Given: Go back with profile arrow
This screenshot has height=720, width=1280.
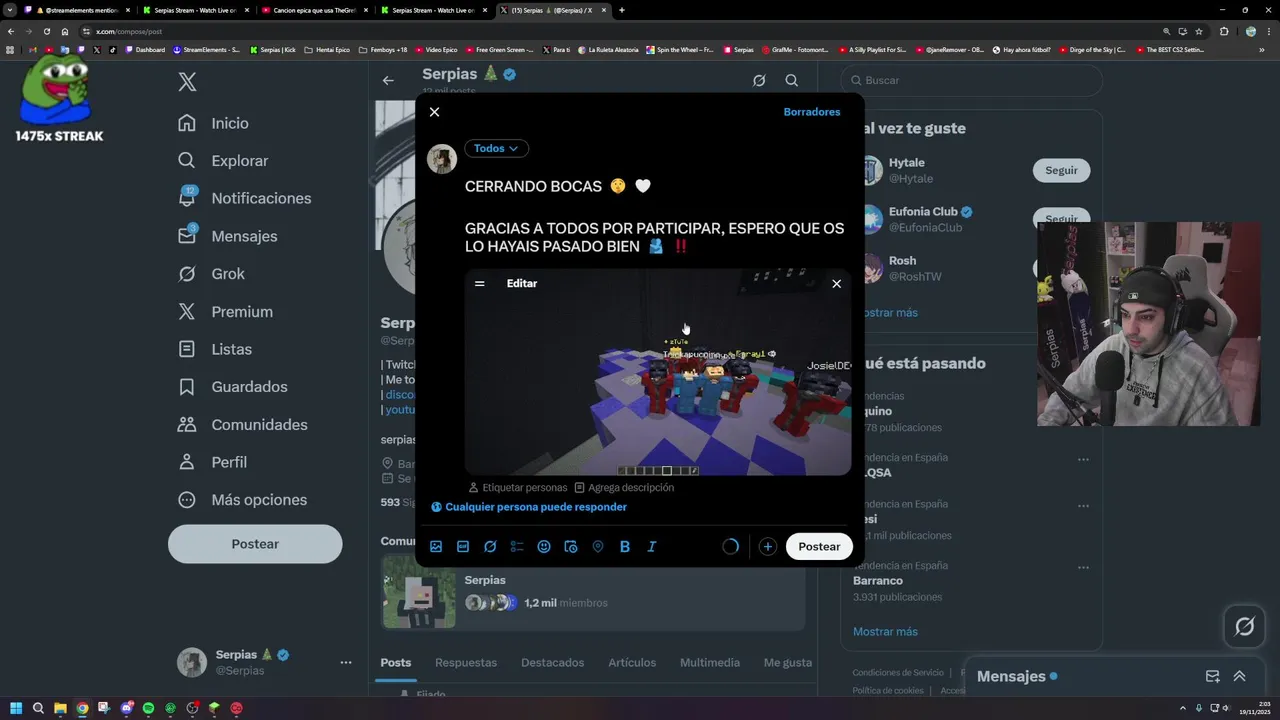Looking at the screenshot, I should point(388,81).
